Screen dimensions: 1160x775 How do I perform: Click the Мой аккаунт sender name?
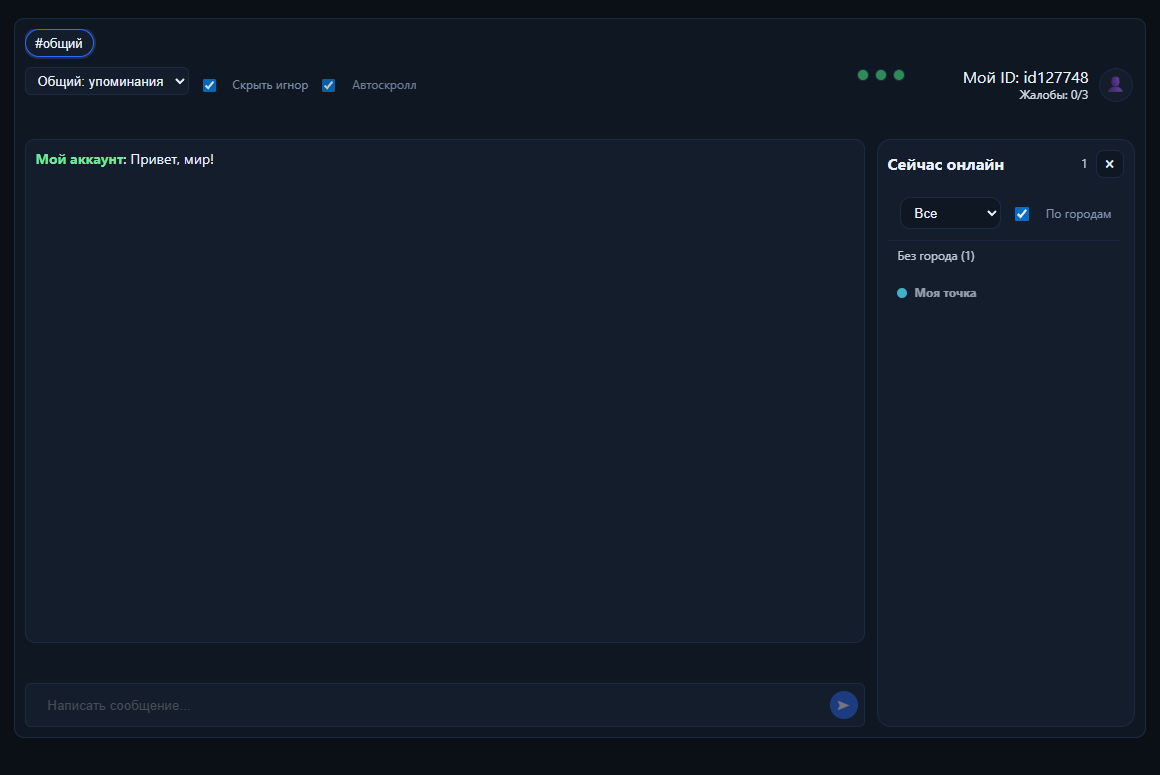tap(81, 159)
